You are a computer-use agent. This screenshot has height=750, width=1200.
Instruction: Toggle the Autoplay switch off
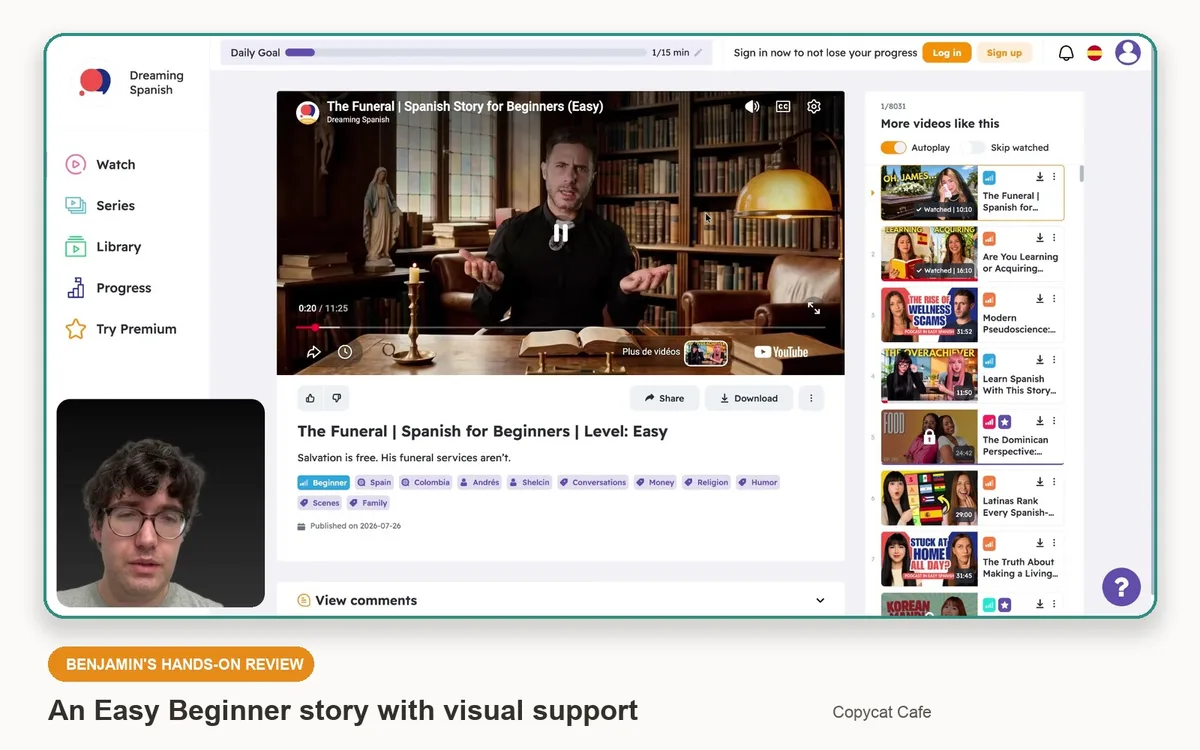(893, 147)
